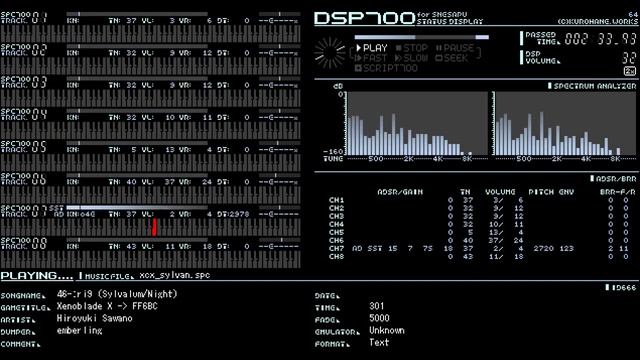Select the ID666 panel header
This screenshot has height=360, width=640.
coord(621,287)
